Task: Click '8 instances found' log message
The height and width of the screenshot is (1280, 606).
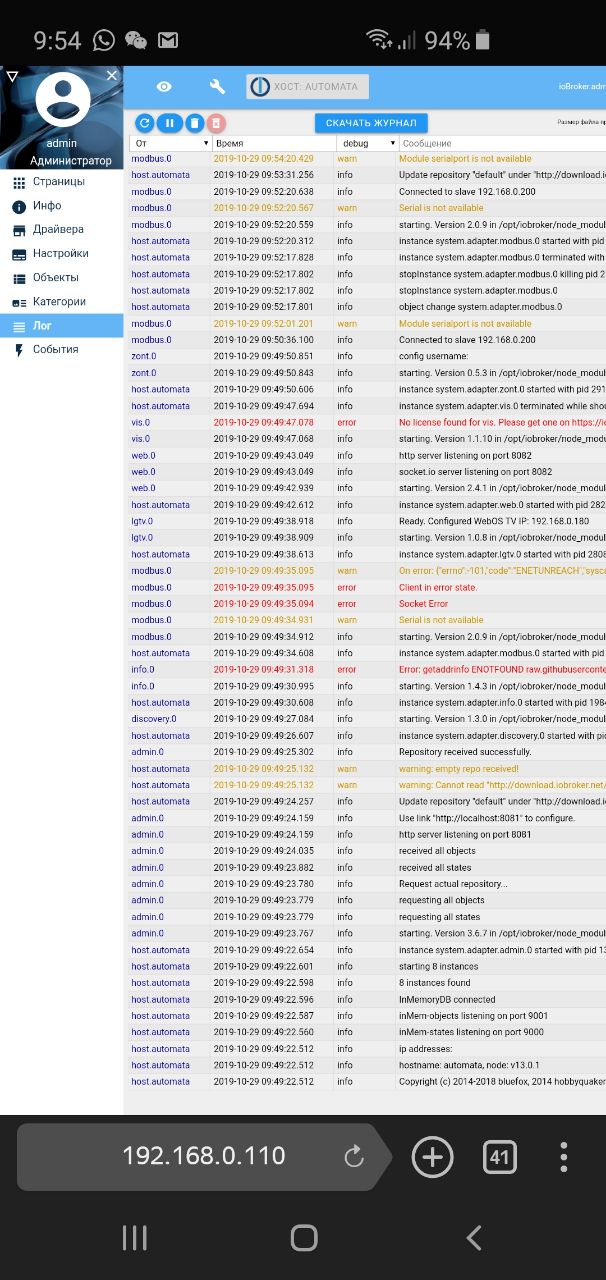Action: [x=434, y=983]
